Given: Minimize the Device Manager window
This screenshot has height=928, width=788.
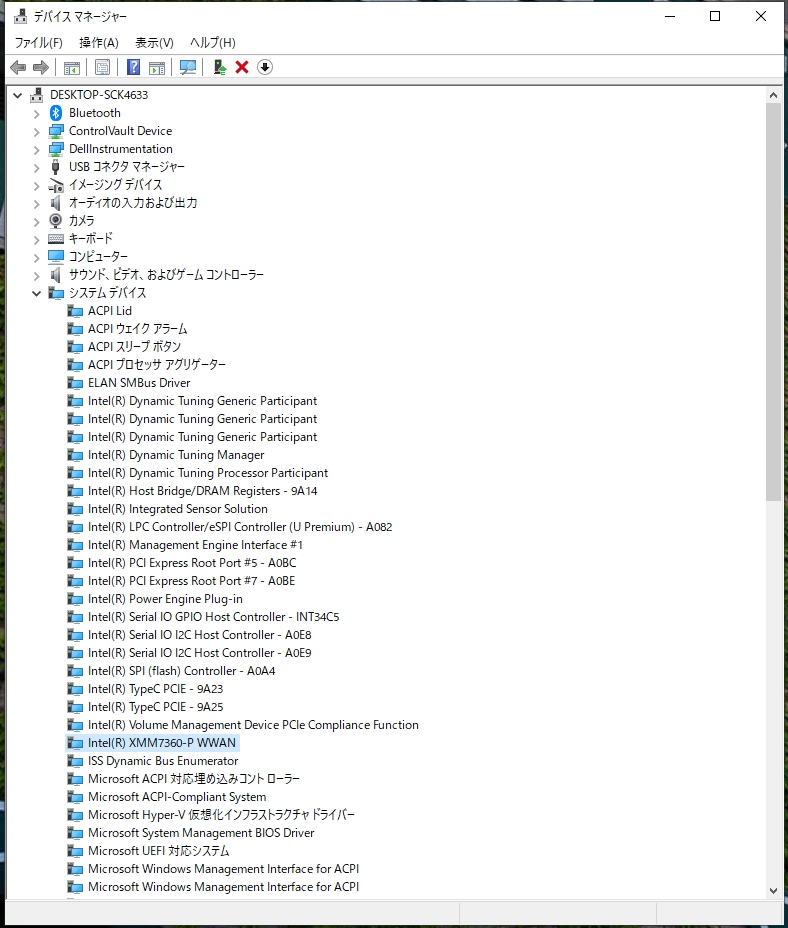Looking at the screenshot, I should pos(670,17).
